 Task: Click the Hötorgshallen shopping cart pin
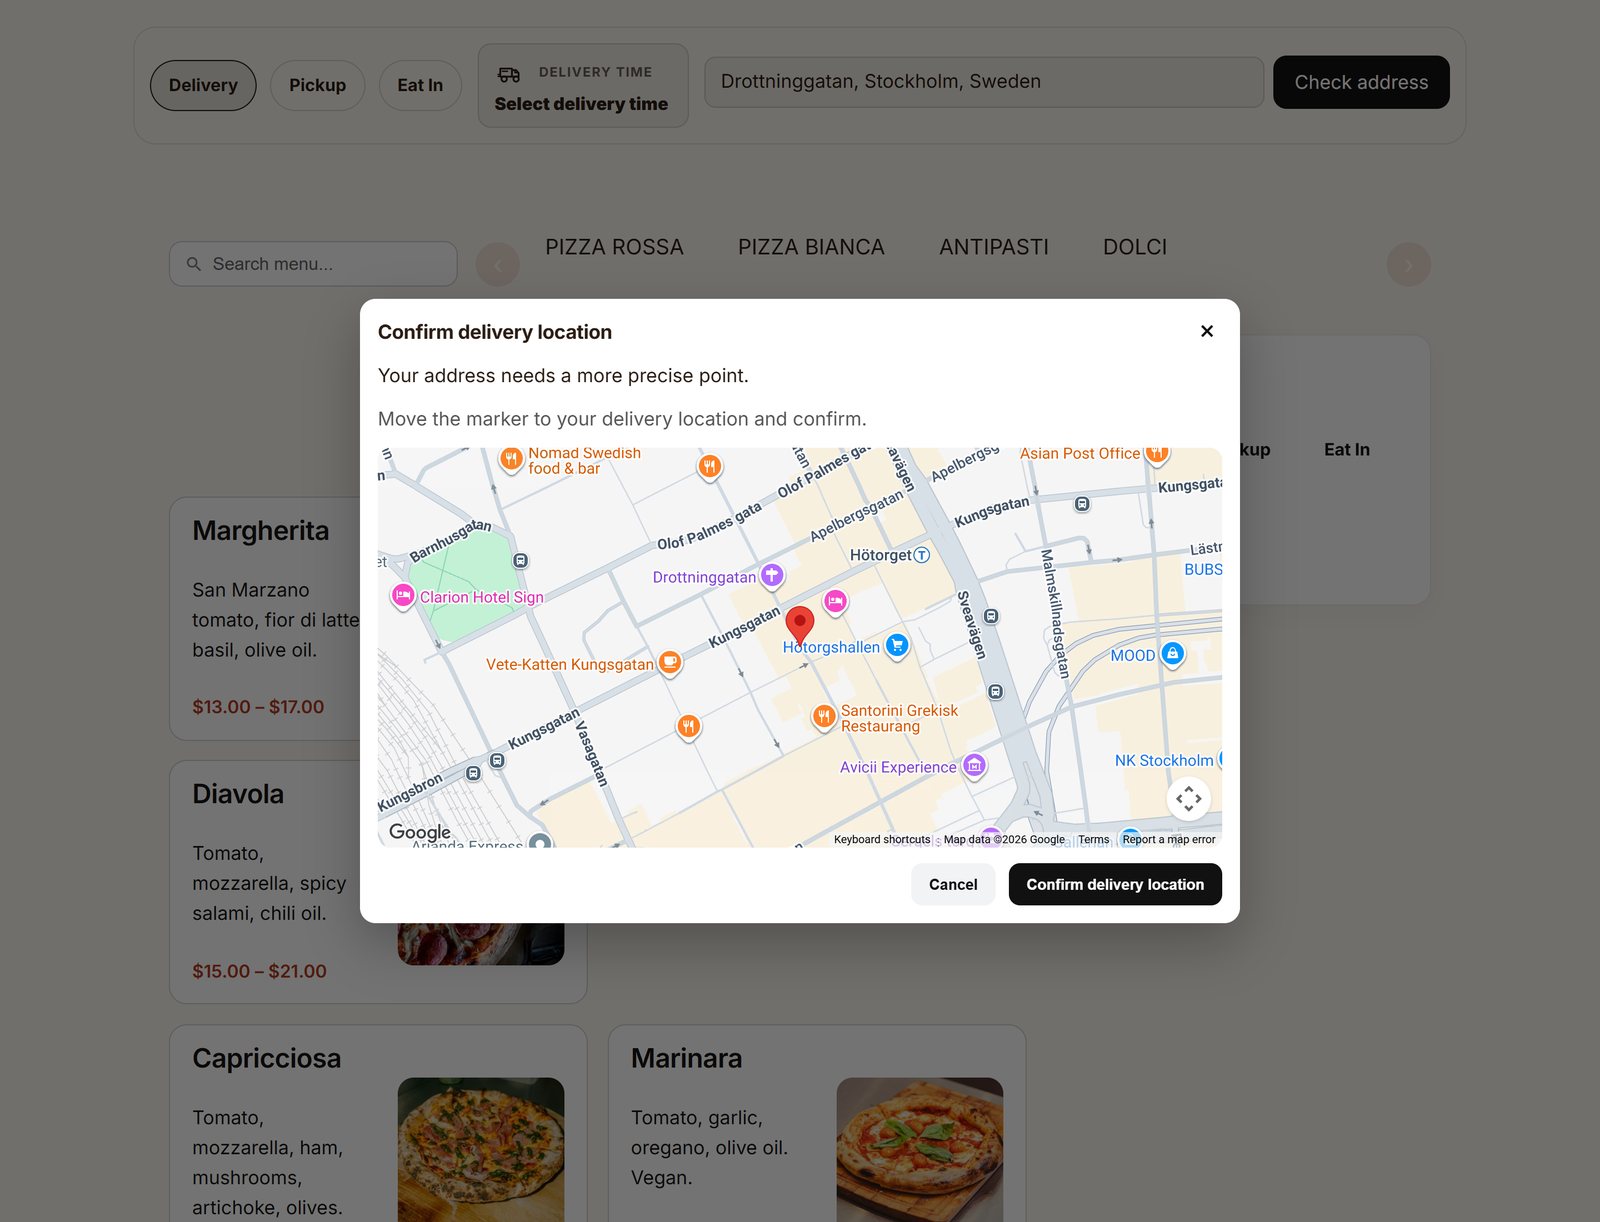coord(897,646)
